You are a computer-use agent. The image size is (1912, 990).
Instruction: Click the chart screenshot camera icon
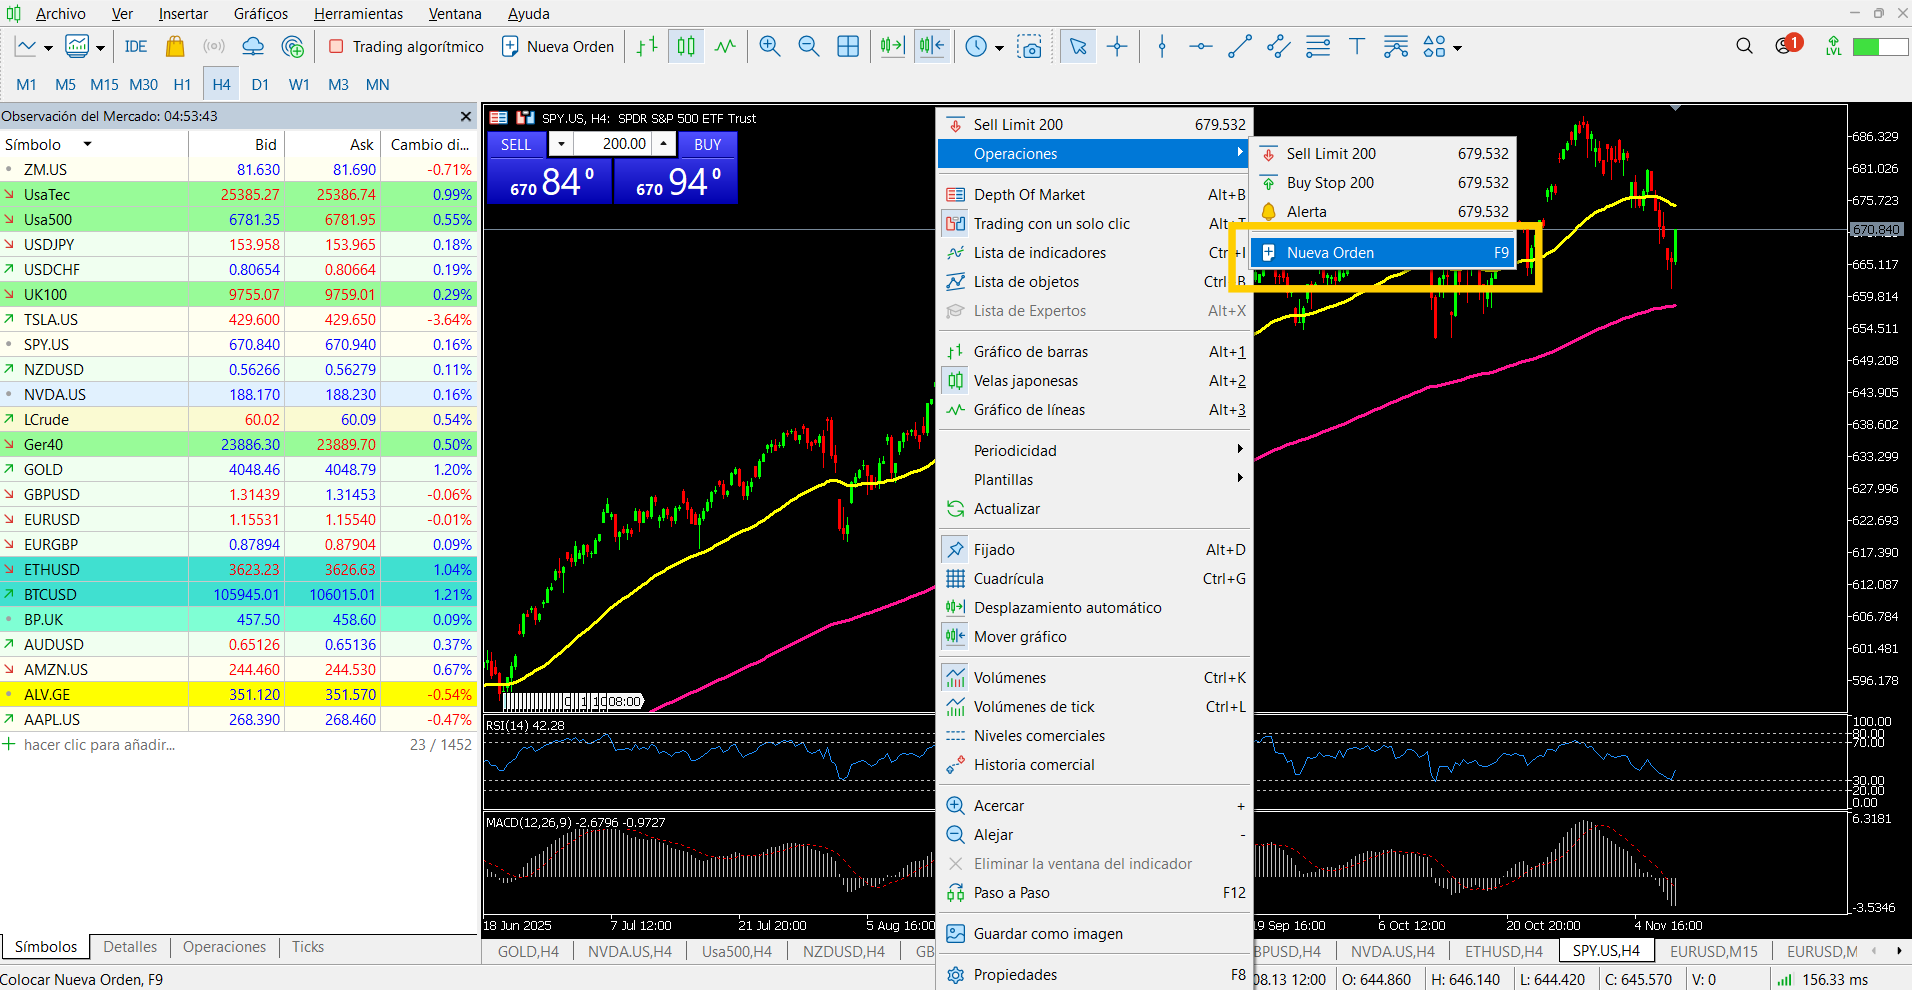(x=1031, y=46)
